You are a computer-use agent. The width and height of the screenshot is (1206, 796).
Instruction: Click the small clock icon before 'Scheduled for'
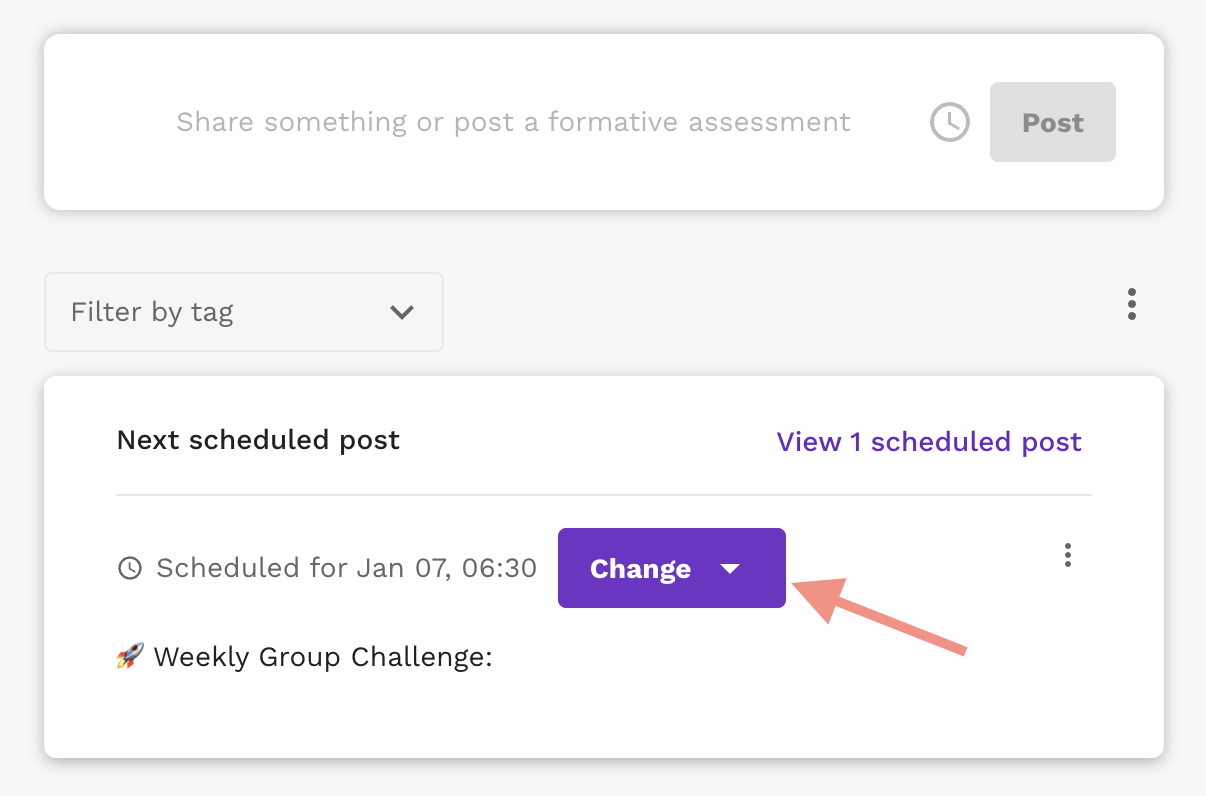pos(130,568)
